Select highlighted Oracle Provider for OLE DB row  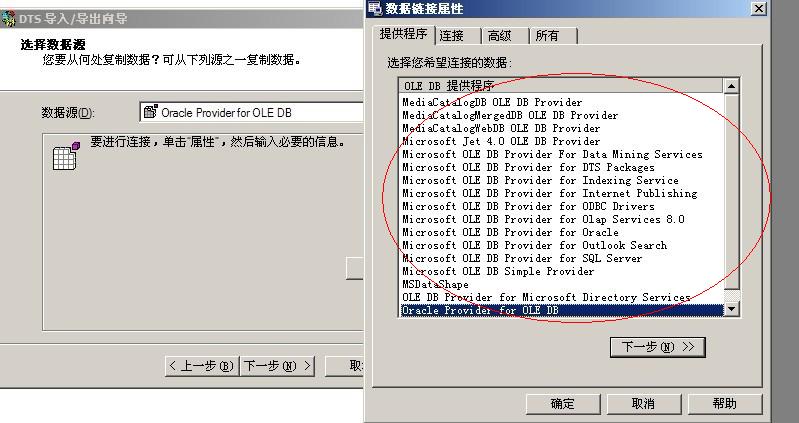click(x=562, y=310)
